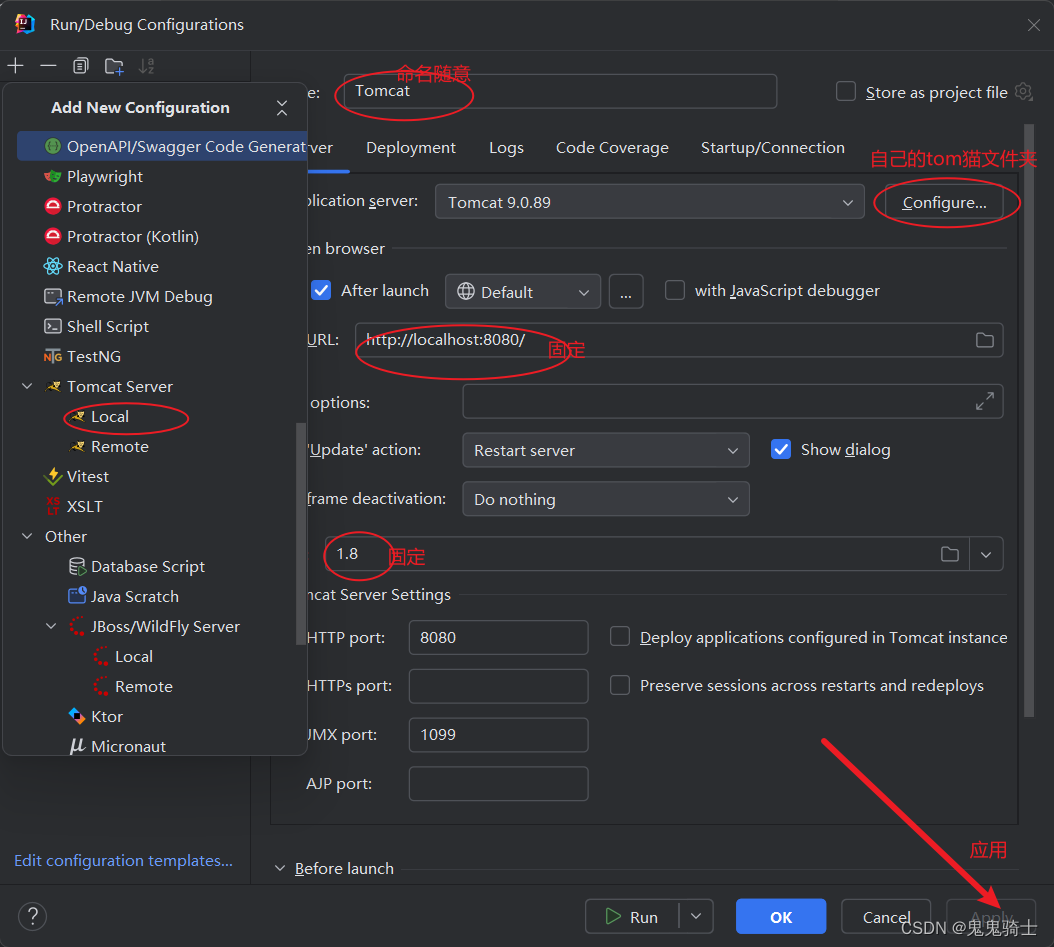Viewport: 1054px width, 947px height.
Task: Open the Do nothing frame deactivation dropdown
Action: (606, 499)
